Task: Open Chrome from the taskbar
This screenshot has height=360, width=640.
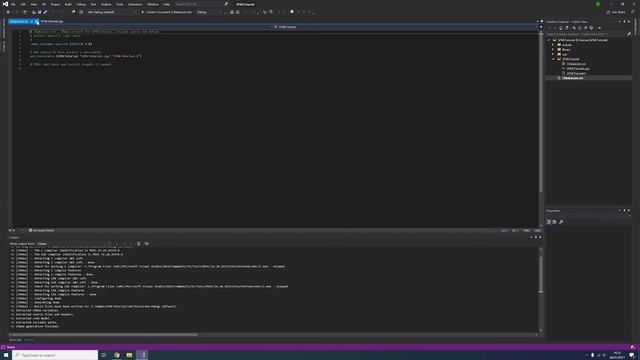Action: click(117, 355)
